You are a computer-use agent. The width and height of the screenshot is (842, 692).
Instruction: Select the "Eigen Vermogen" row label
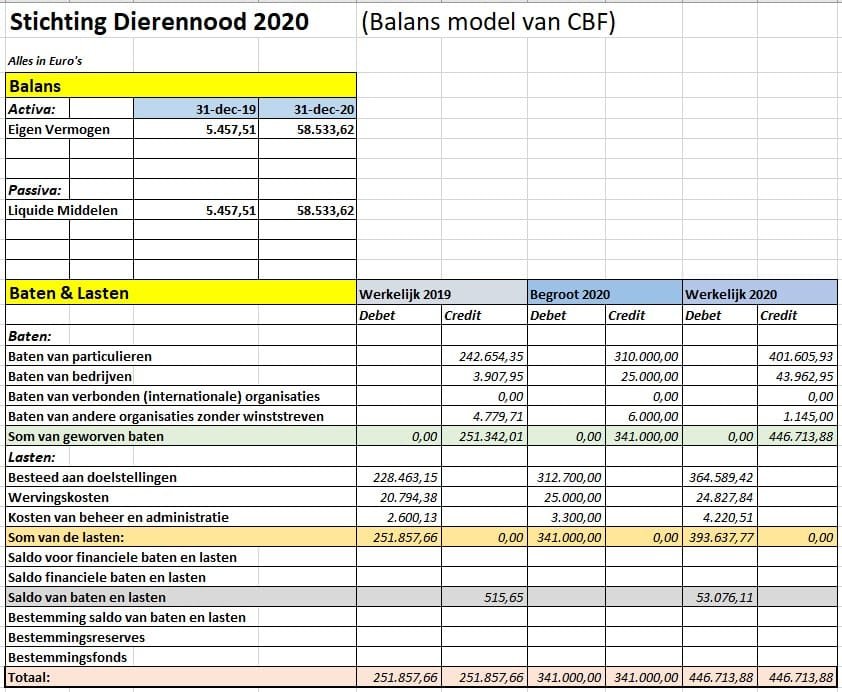59,129
